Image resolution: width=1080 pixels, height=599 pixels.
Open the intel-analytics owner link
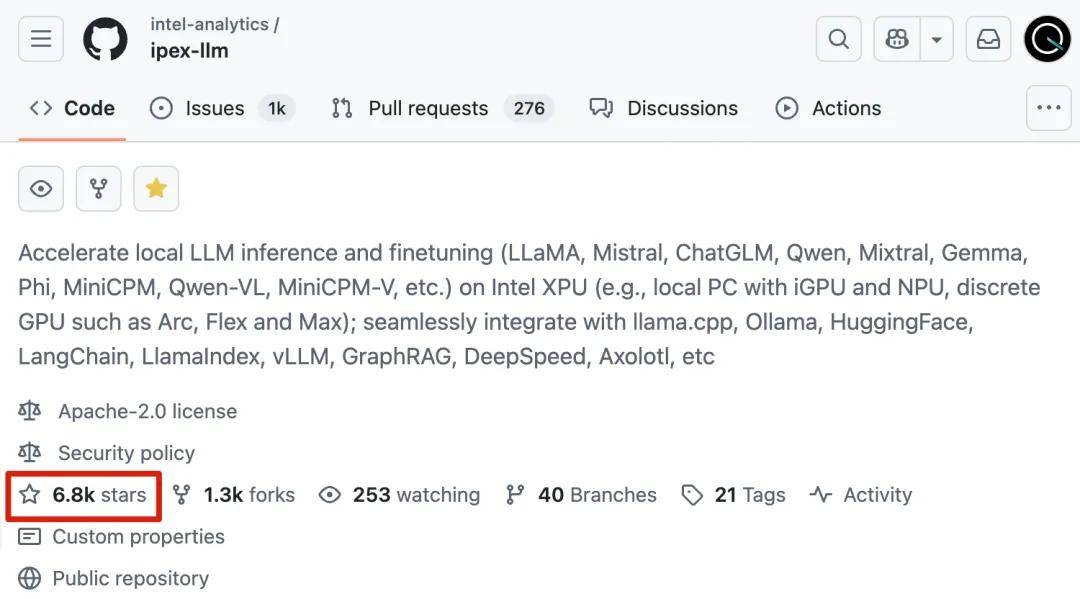[x=209, y=24]
